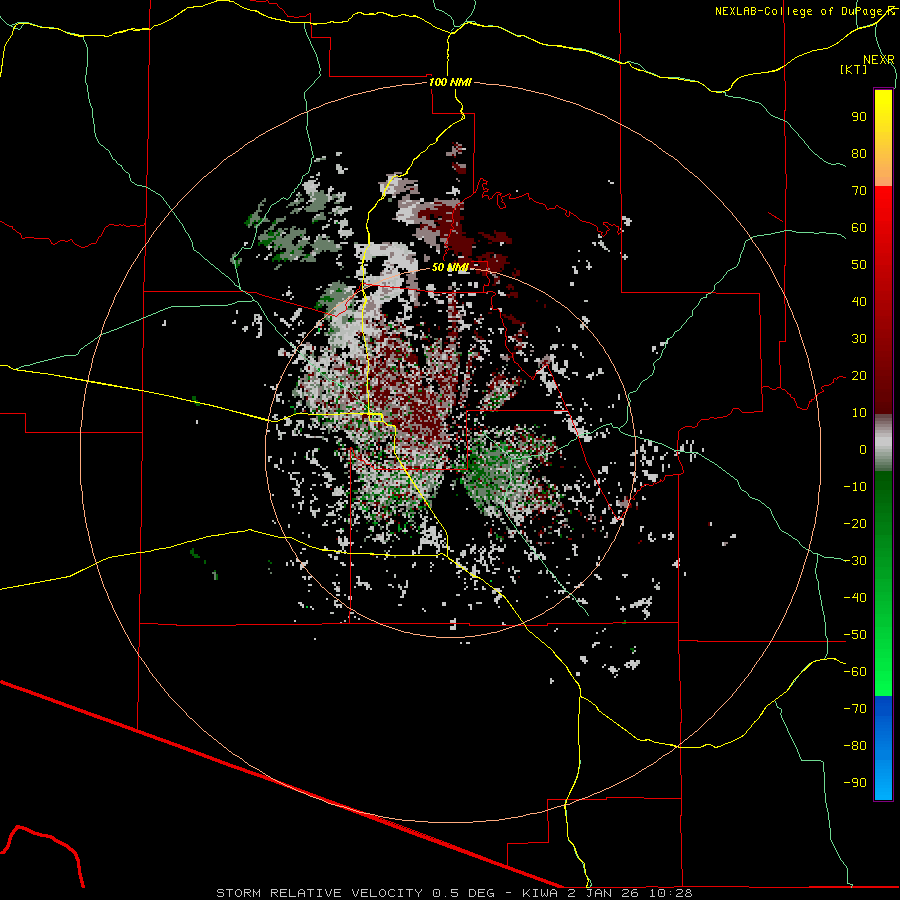This screenshot has width=900, height=900.
Task: Select the 80 knot scale label
Action: tap(859, 154)
